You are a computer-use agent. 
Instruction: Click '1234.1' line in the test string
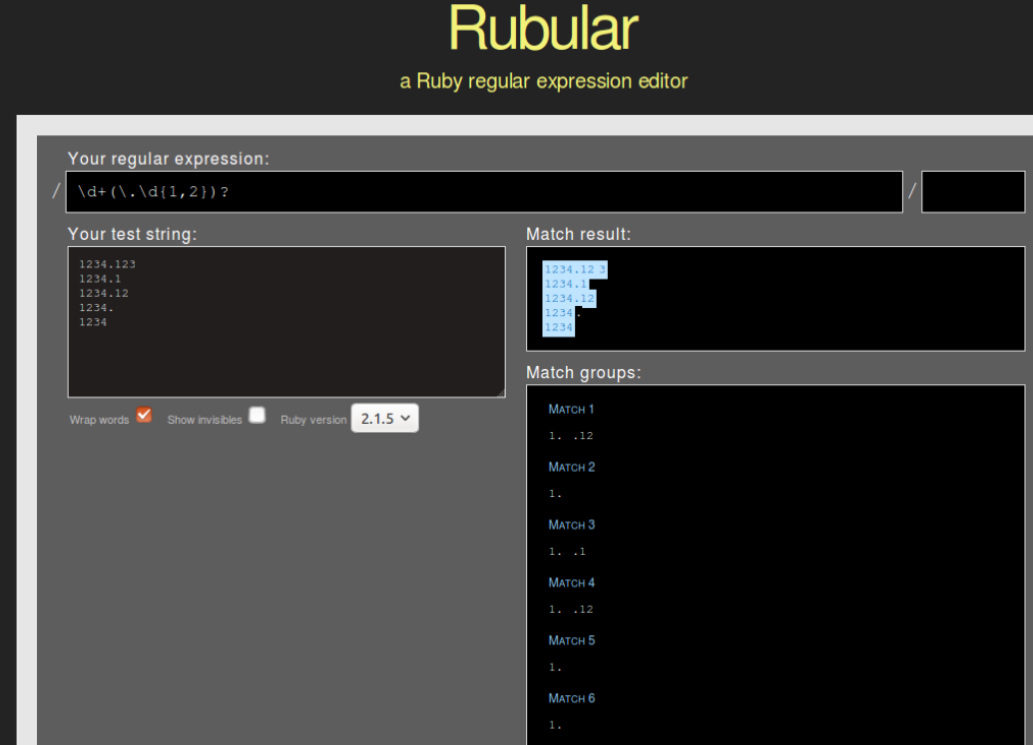click(100, 279)
